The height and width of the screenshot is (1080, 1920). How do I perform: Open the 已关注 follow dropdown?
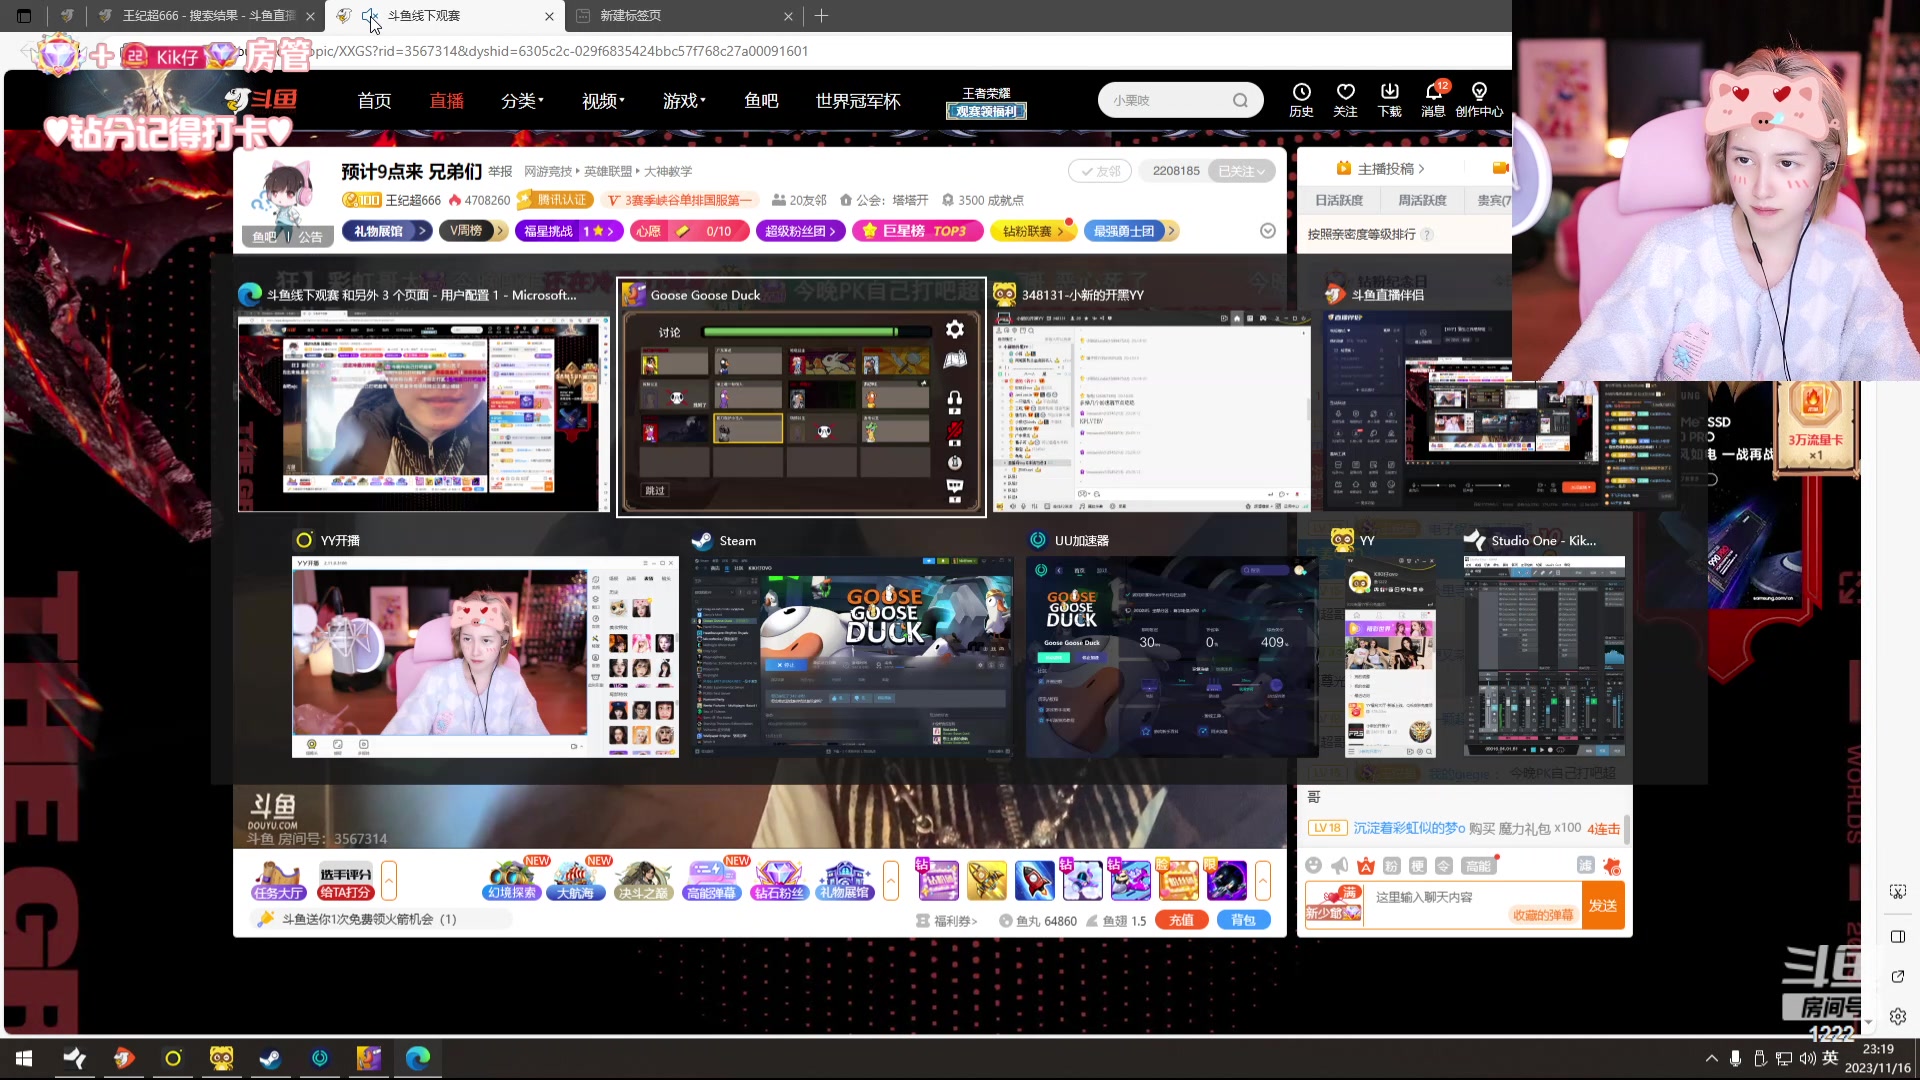pyautogui.click(x=1241, y=171)
